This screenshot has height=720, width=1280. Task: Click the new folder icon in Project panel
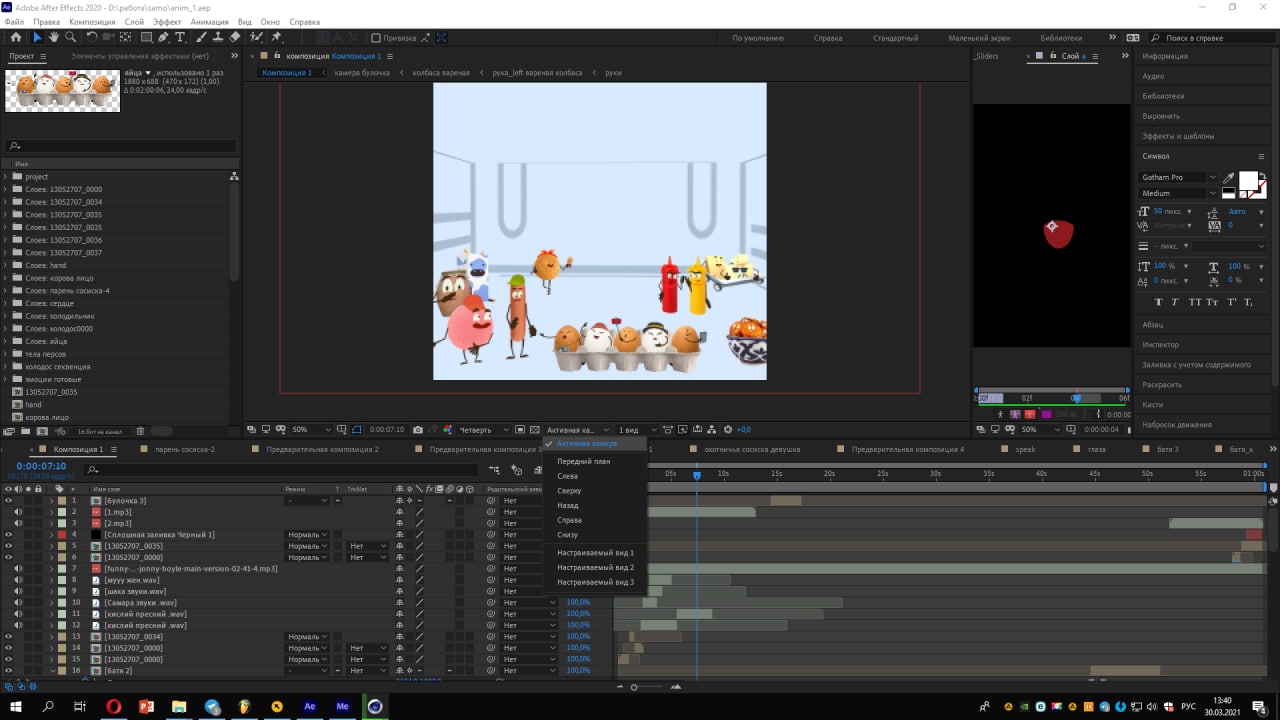coord(23,432)
